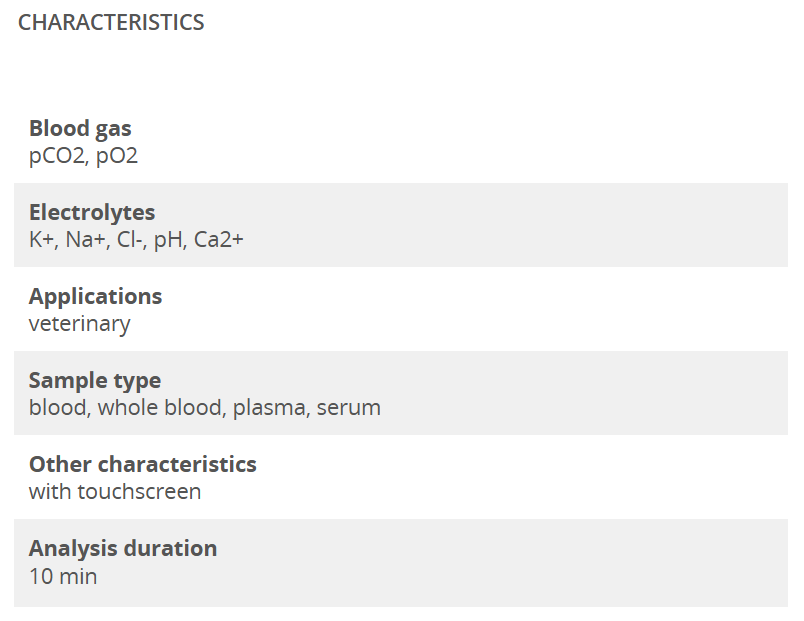Click the veterinary value

(x=79, y=324)
